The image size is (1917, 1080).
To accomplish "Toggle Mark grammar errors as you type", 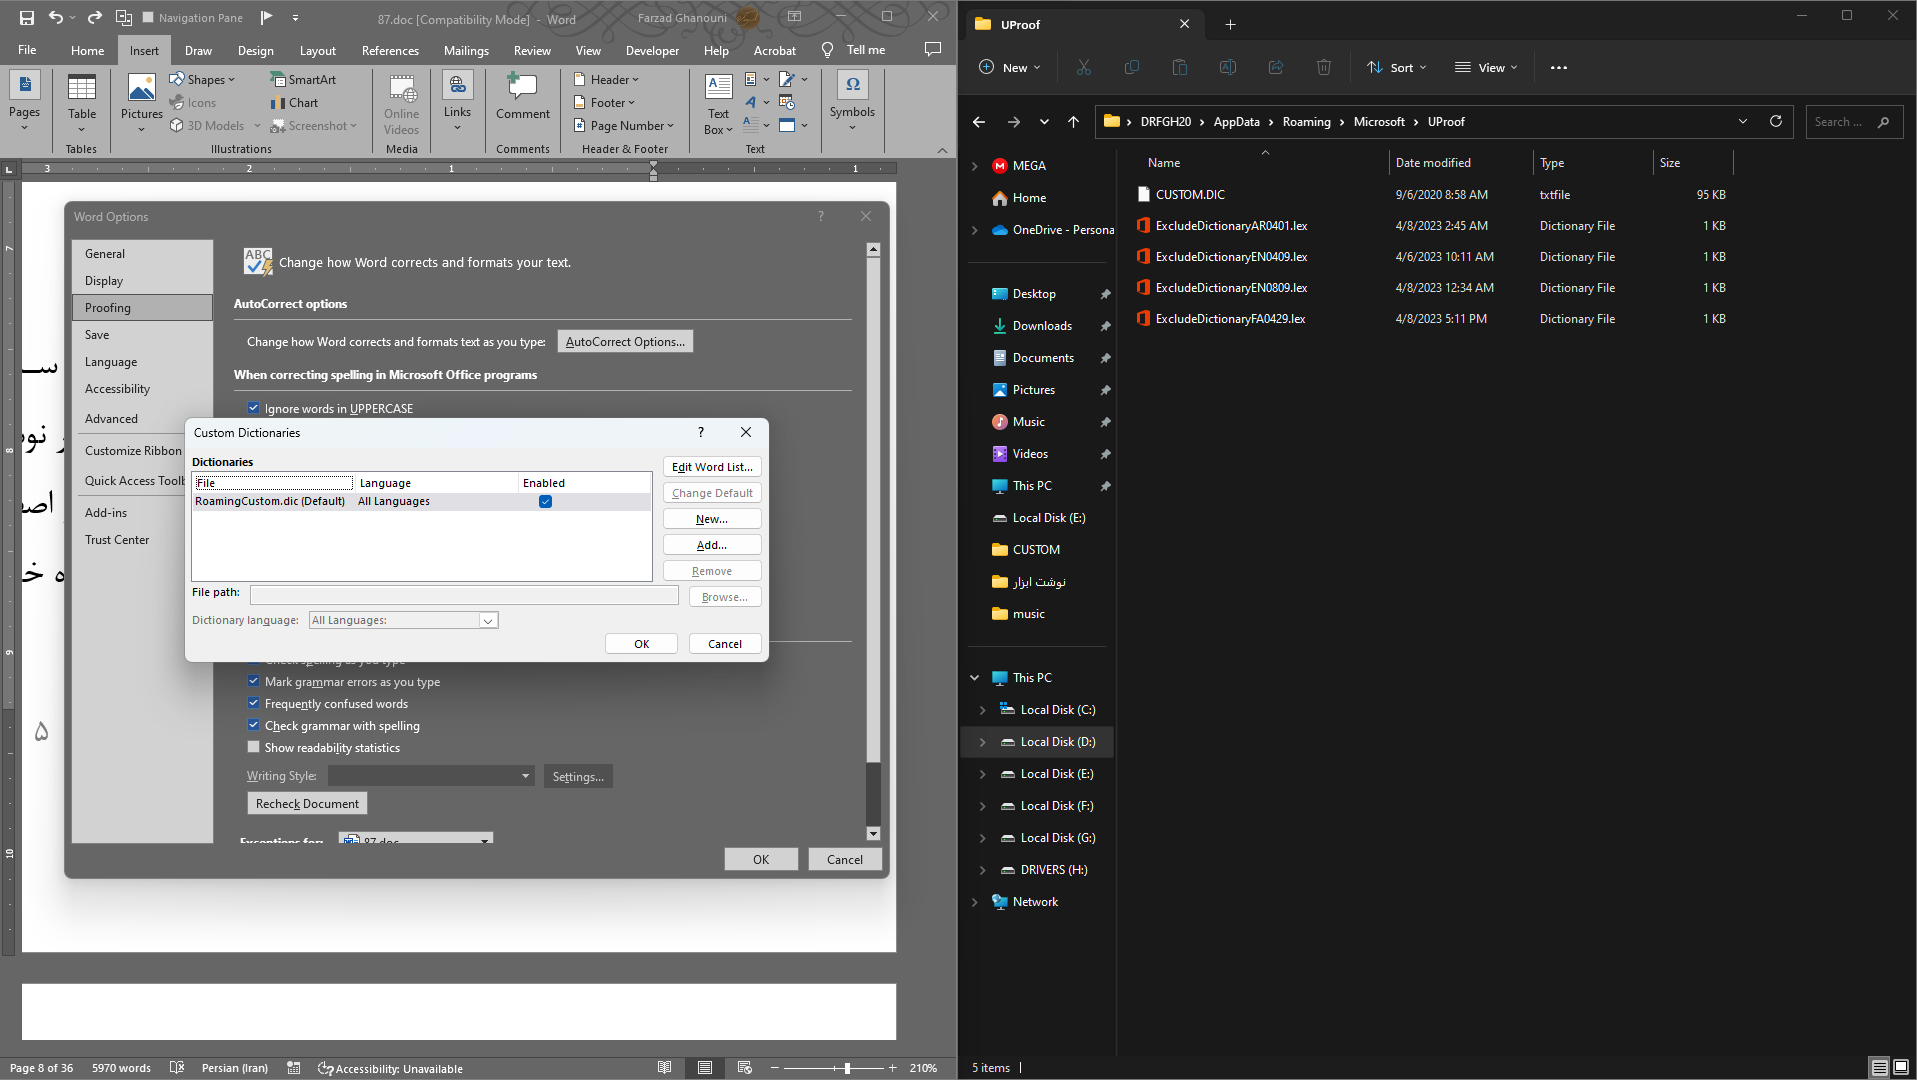I will [253, 681].
